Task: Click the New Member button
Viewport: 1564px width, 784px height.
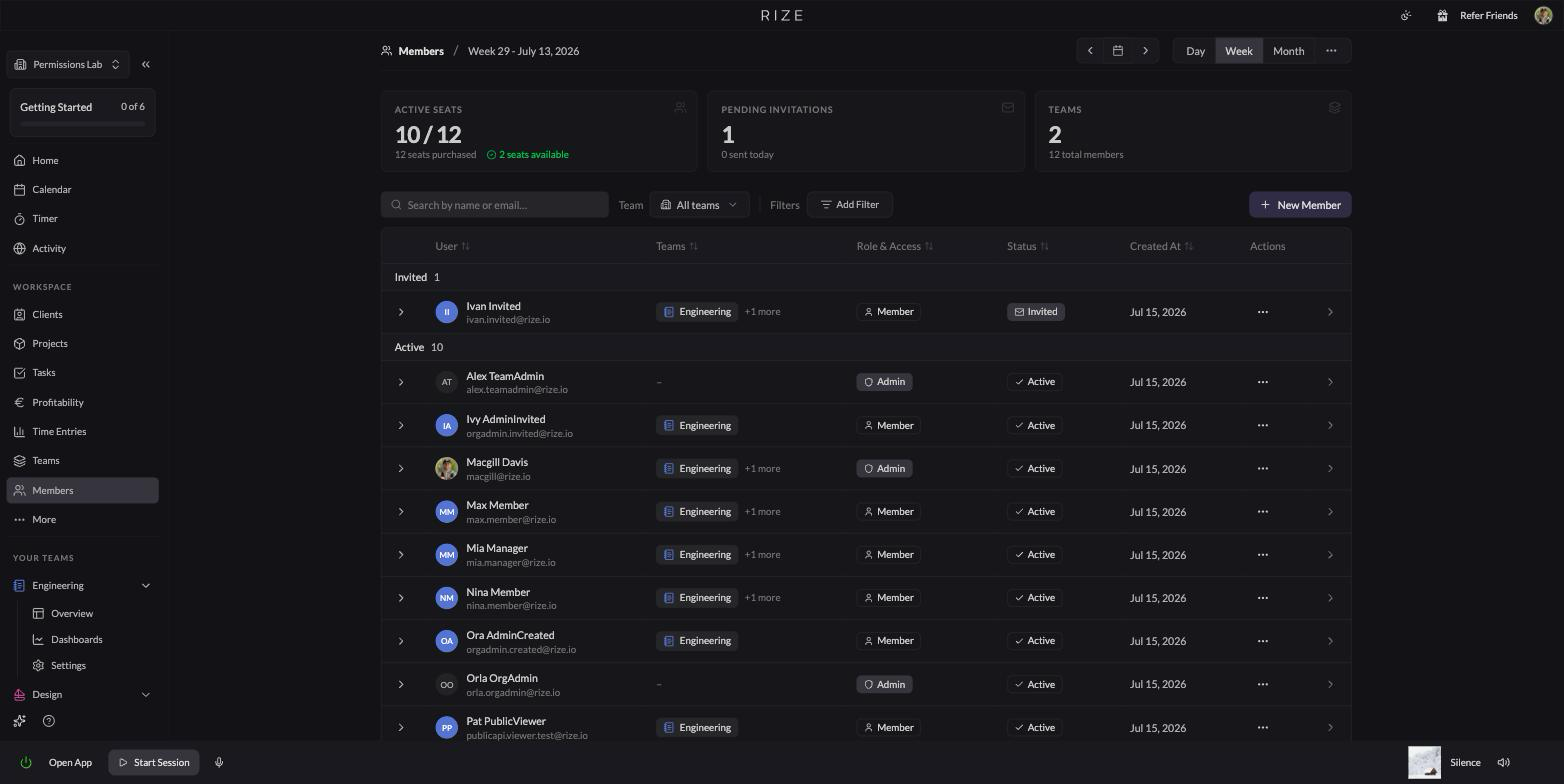Action: pyautogui.click(x=1300, y=205)
